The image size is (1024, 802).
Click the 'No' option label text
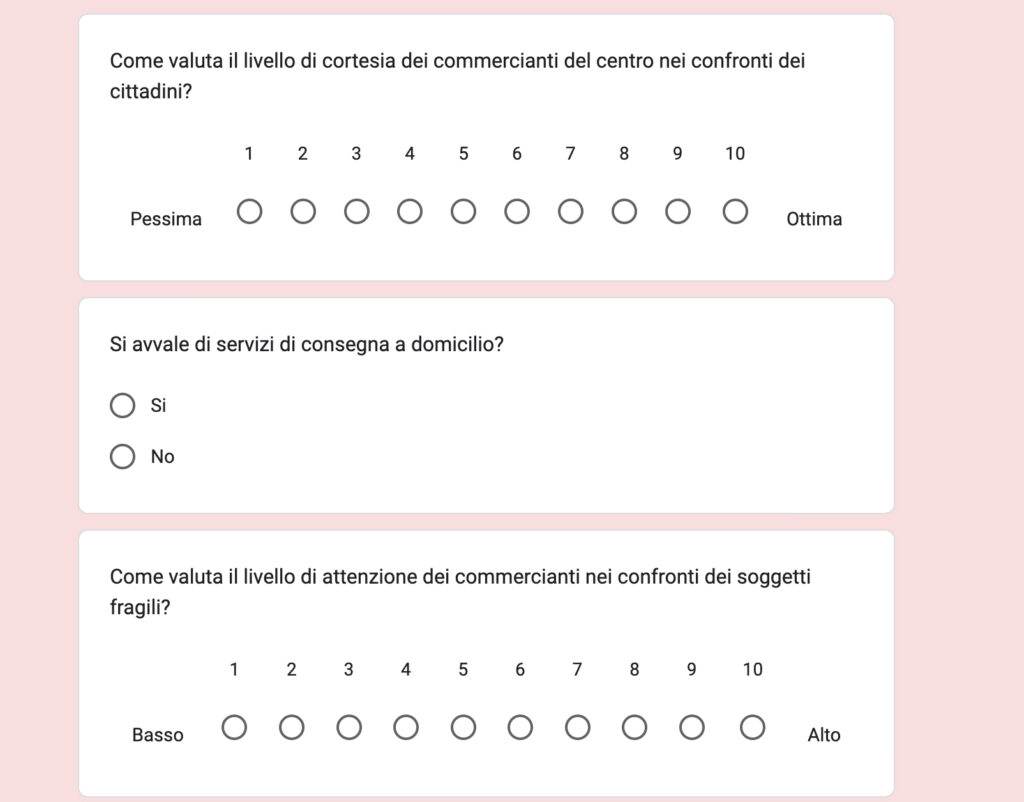[162, 457]
